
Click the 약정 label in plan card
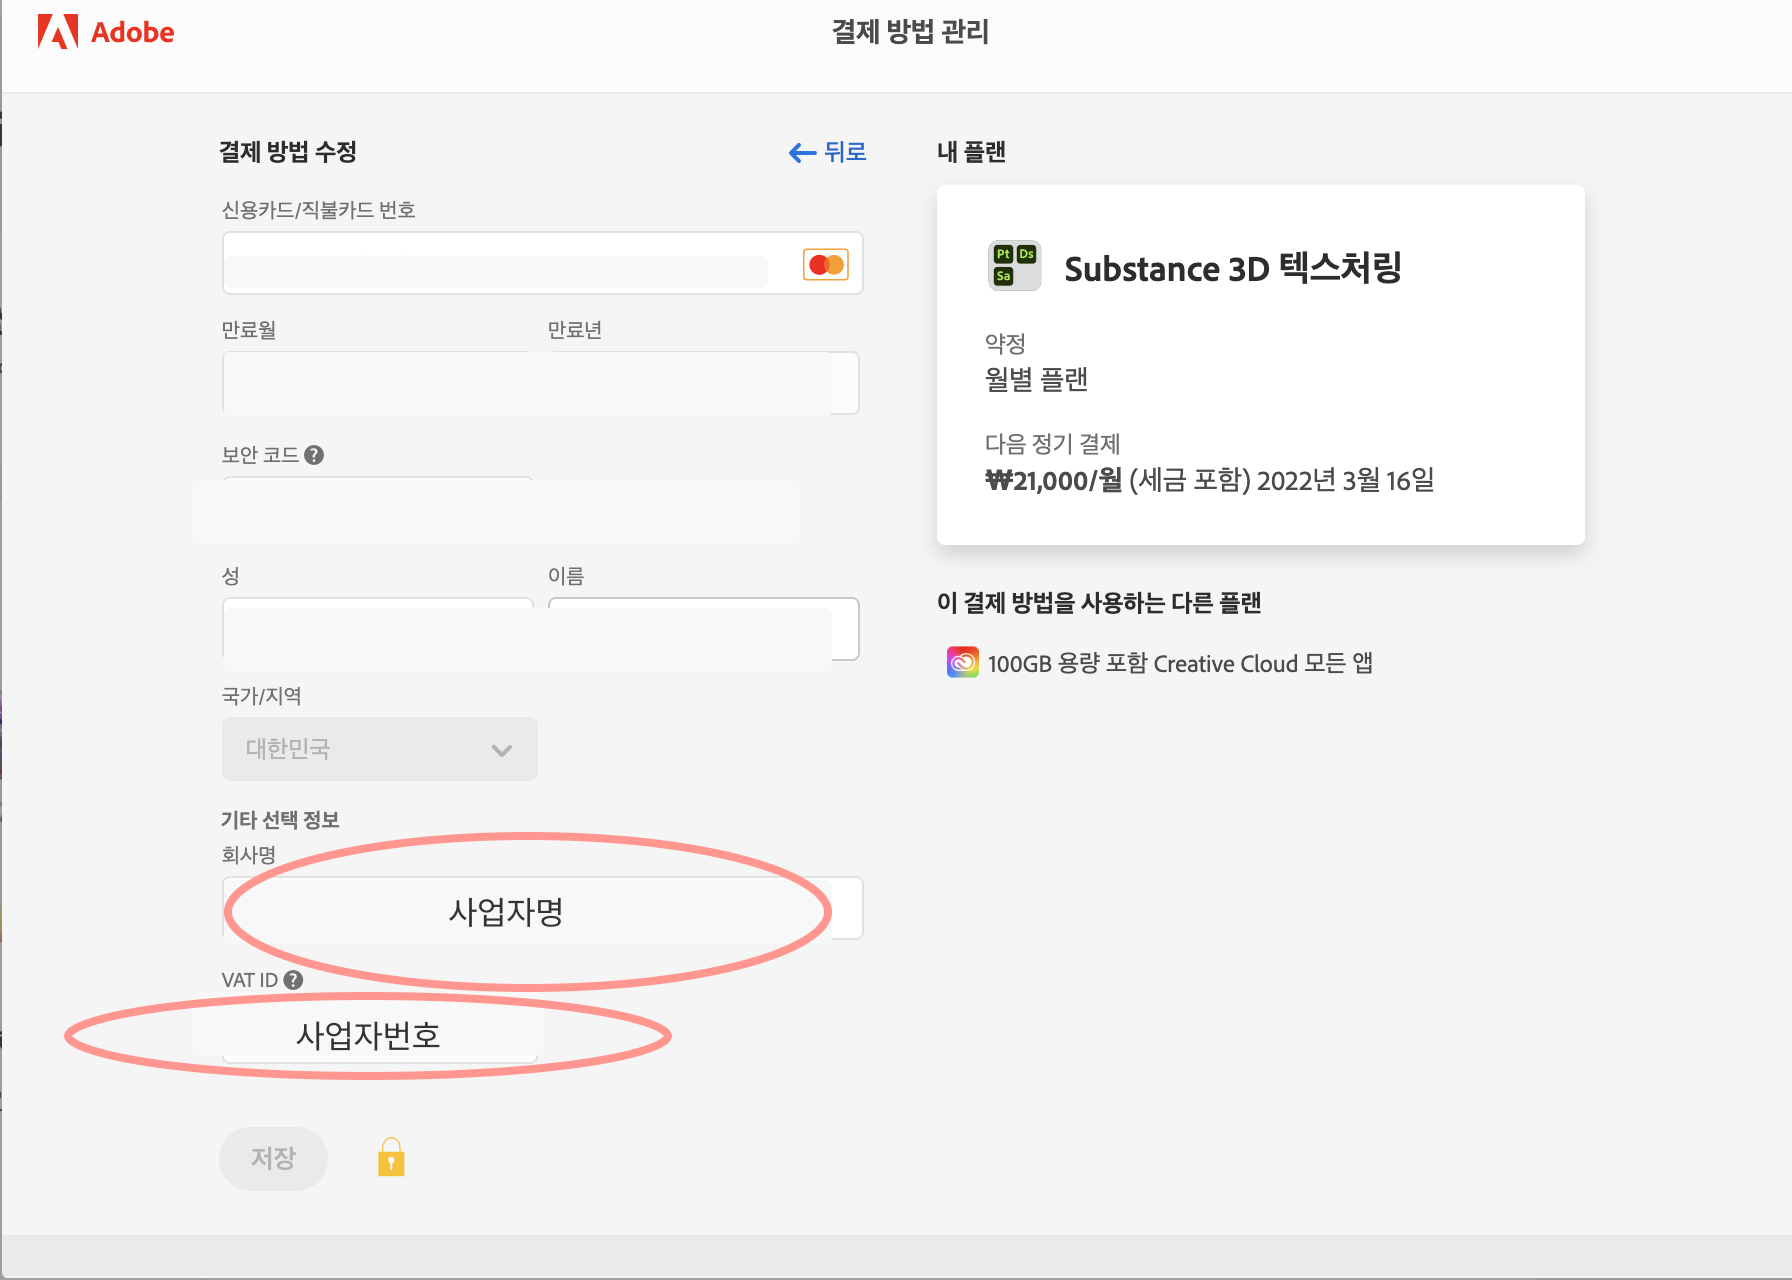tap(1005, 344)
